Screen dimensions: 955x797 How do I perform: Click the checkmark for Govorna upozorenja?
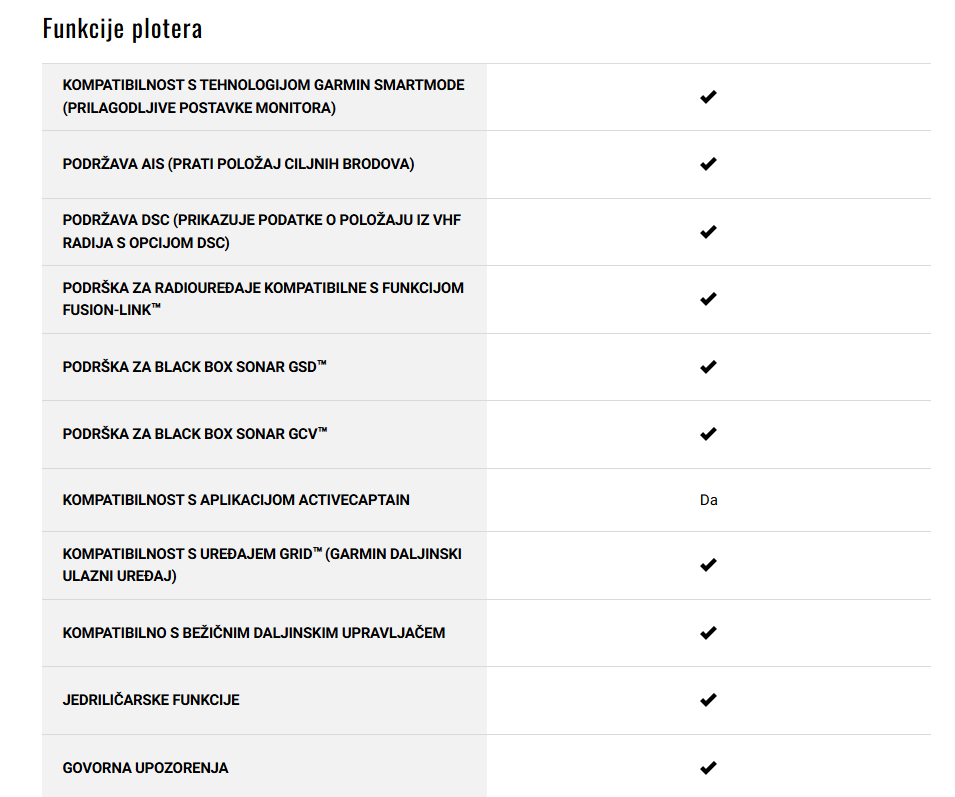click(708, 768)
